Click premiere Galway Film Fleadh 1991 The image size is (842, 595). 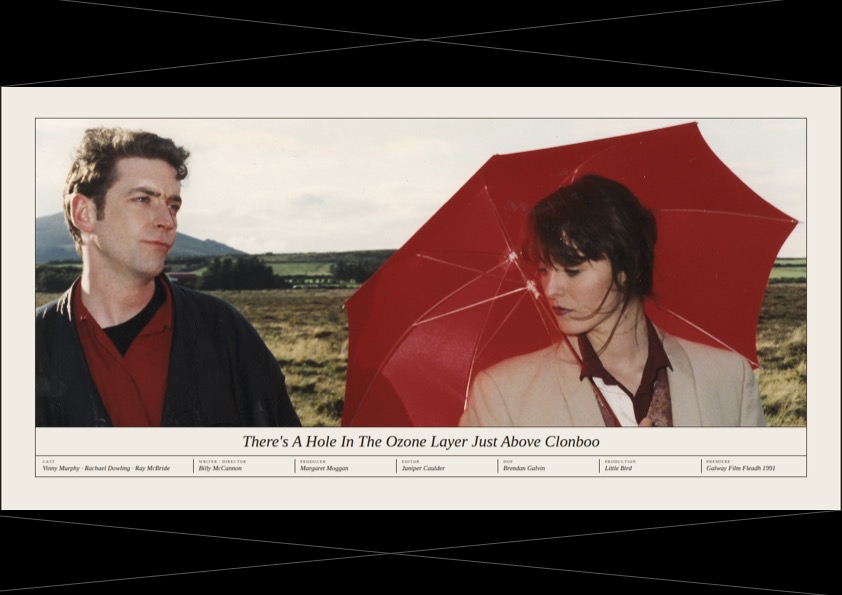tap(740, 468)
